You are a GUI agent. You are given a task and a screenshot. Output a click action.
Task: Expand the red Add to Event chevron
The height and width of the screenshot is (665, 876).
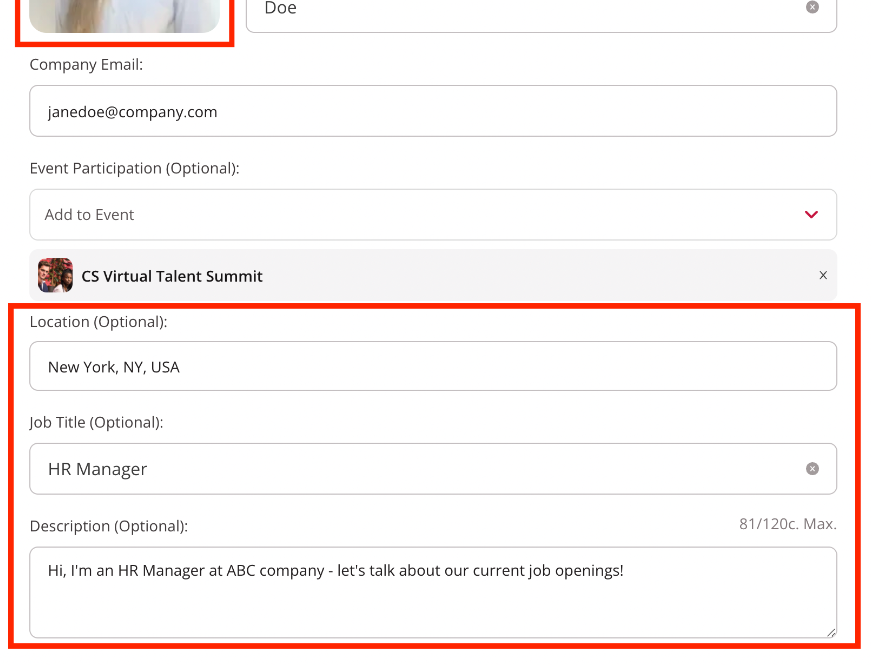pos(811,215)
